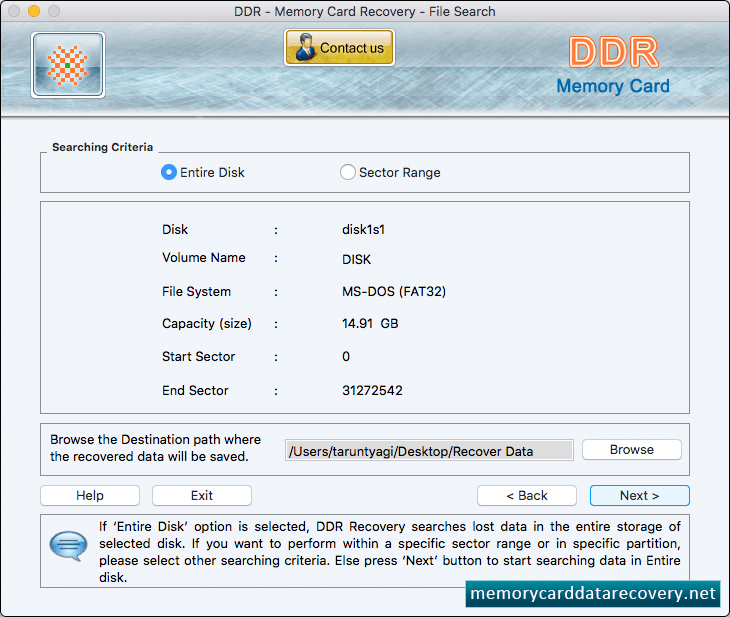Click the orange checkered app logo icon

68,65
